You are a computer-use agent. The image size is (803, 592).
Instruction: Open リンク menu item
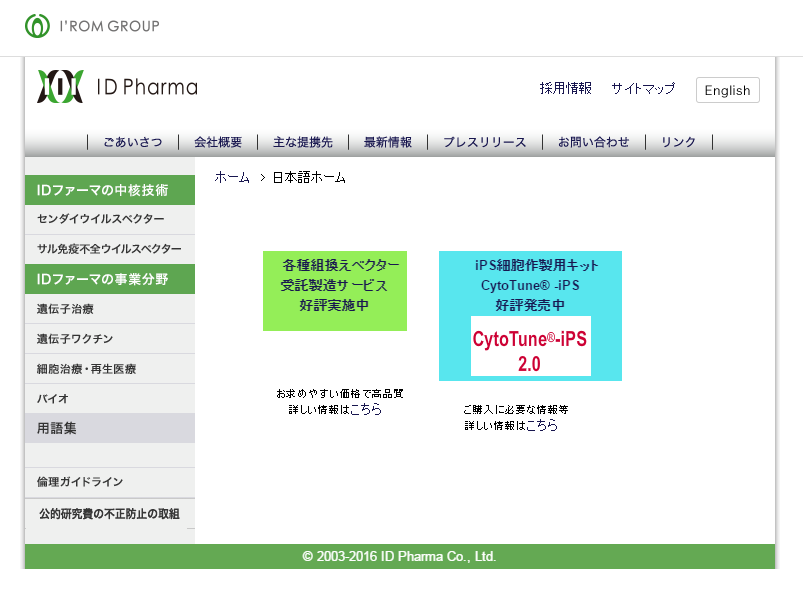tap(679, 142)
